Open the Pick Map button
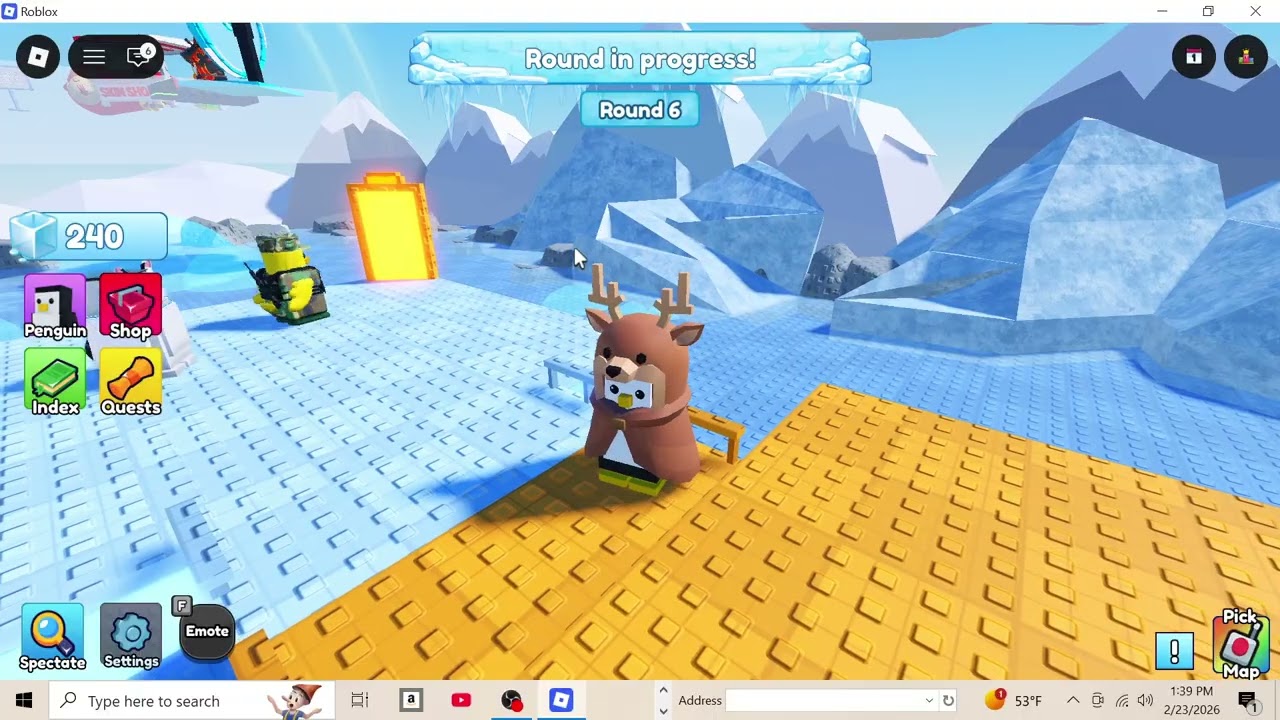This screenshot has width=1280, height=720. click(x=1241, y=645)
